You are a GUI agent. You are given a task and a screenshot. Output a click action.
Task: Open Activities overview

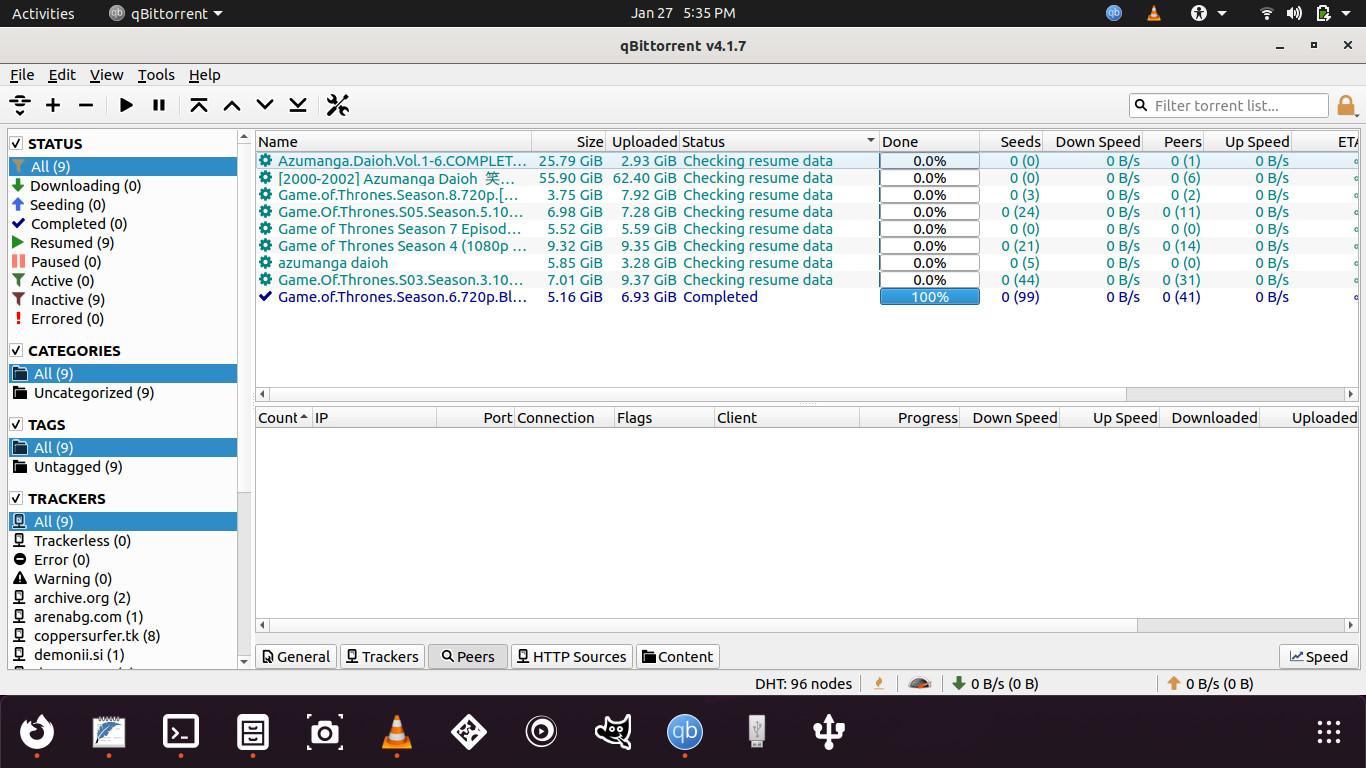[43, 13]
